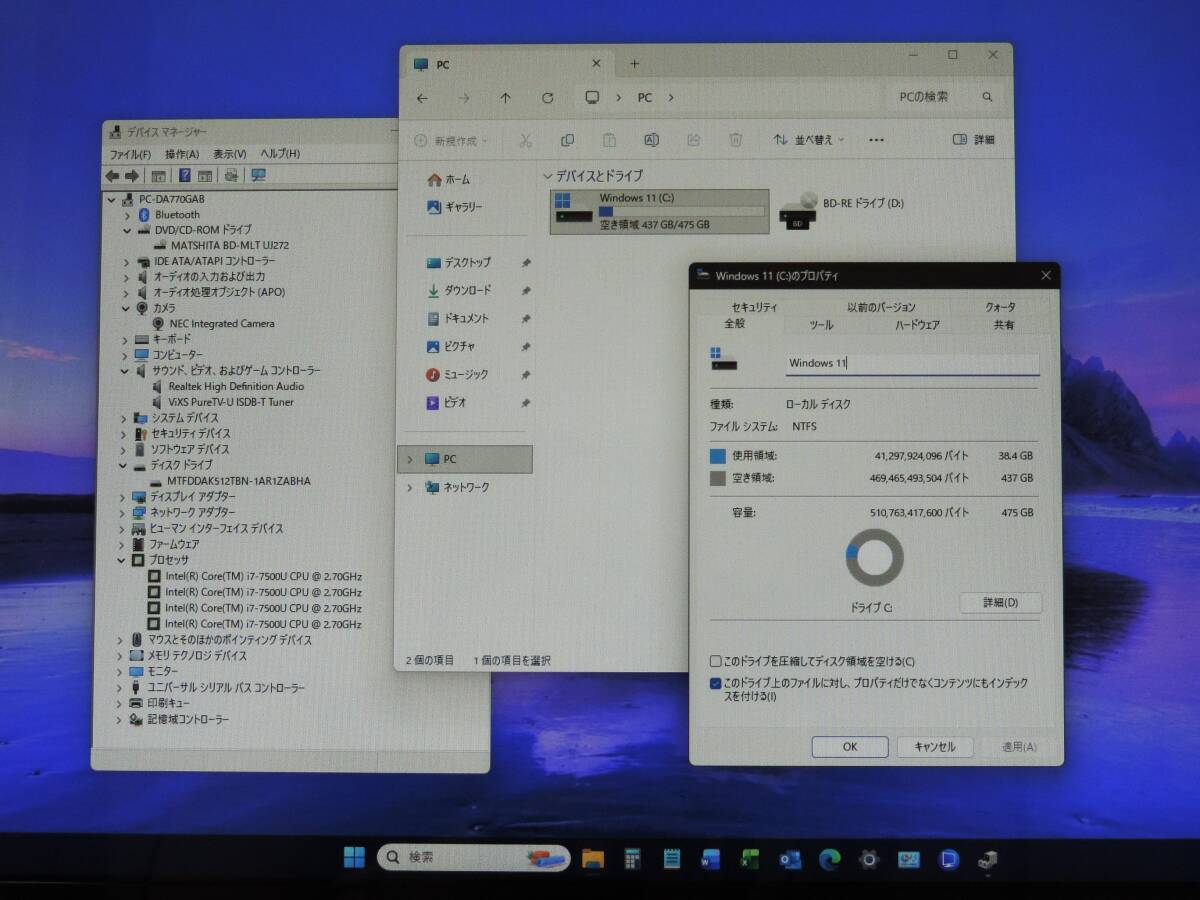1200x900 pixels.
Task: Open Microsoft Edge from the taskbar
Action: tap(829, 859)
